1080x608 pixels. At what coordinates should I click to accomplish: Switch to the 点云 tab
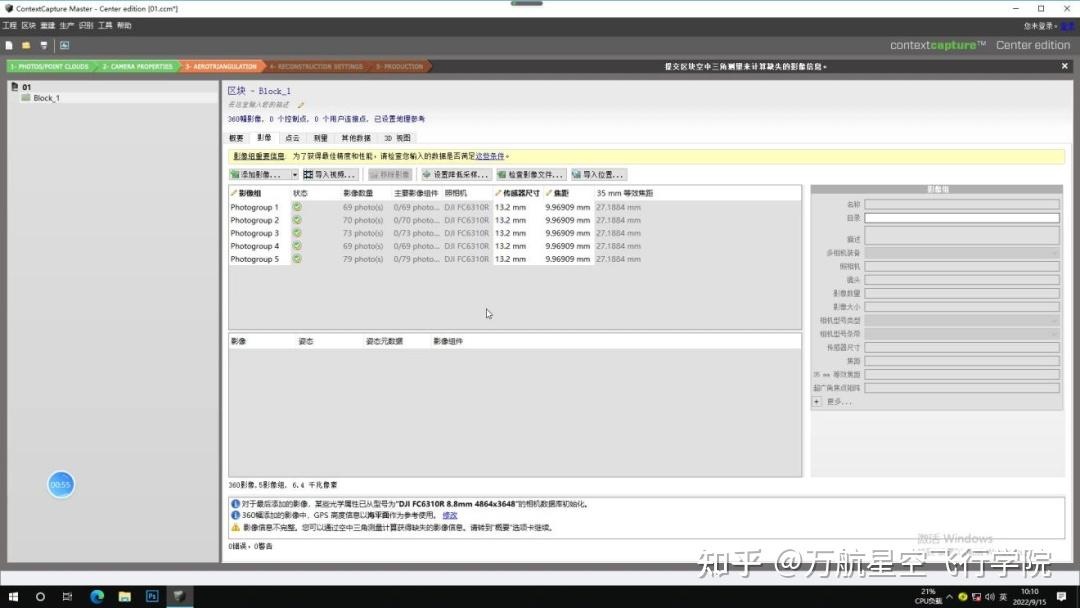tap(291, 137)
